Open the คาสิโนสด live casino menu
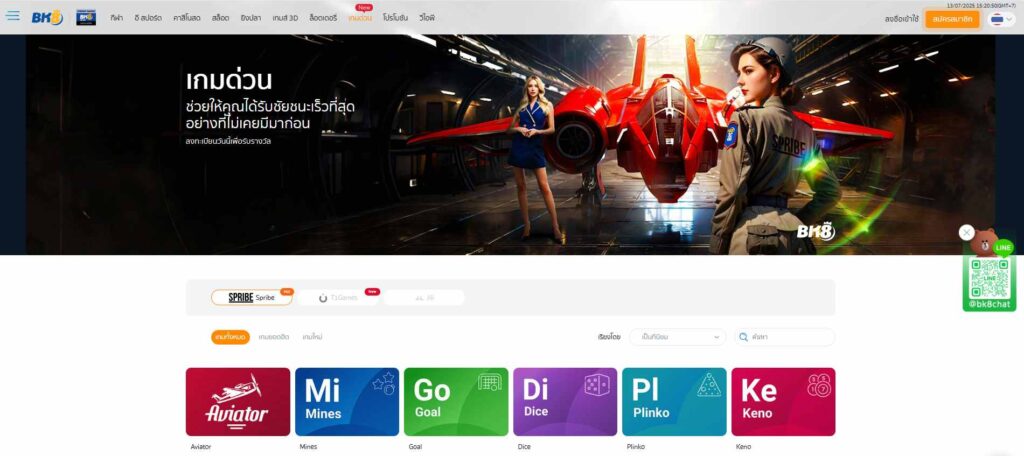Viewport: 1024px width, 456px height. tap(187, 18)
